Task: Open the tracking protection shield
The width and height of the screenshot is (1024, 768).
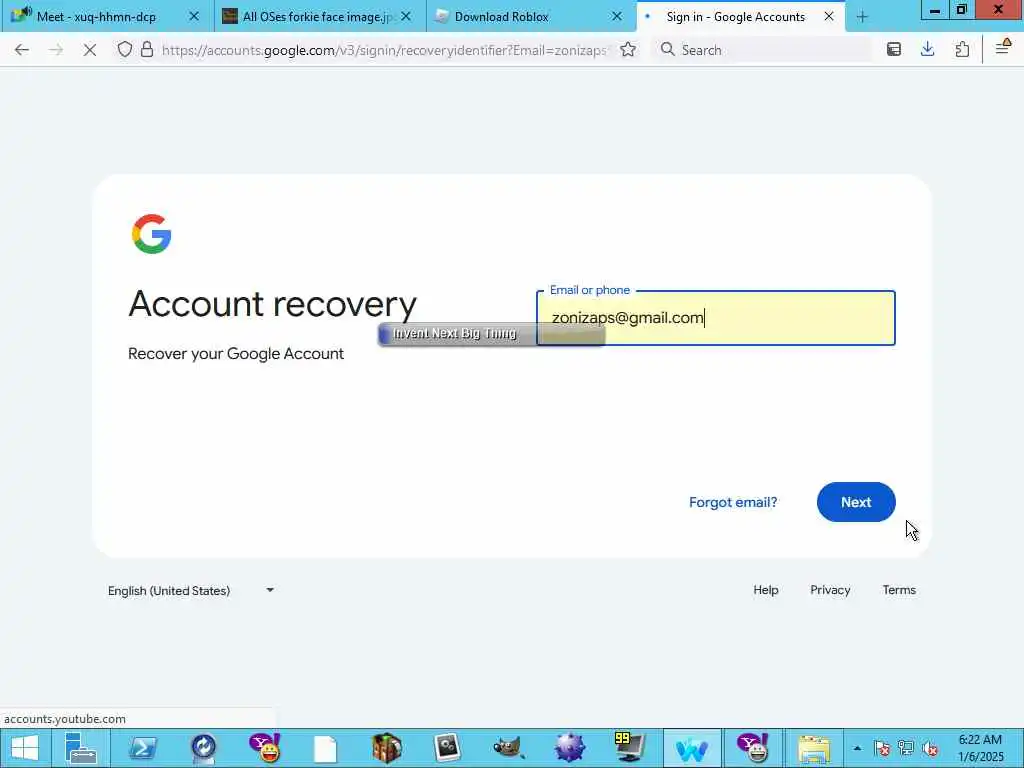Action: [x=125, y=50]
